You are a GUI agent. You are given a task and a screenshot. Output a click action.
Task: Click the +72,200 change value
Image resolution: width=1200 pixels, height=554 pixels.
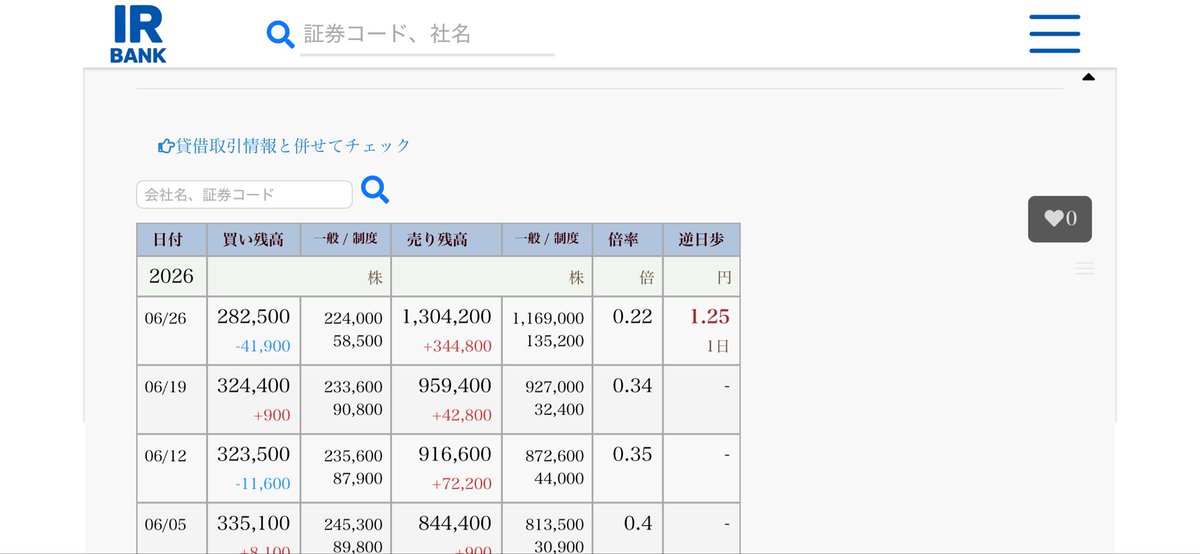tap(462, 484)
